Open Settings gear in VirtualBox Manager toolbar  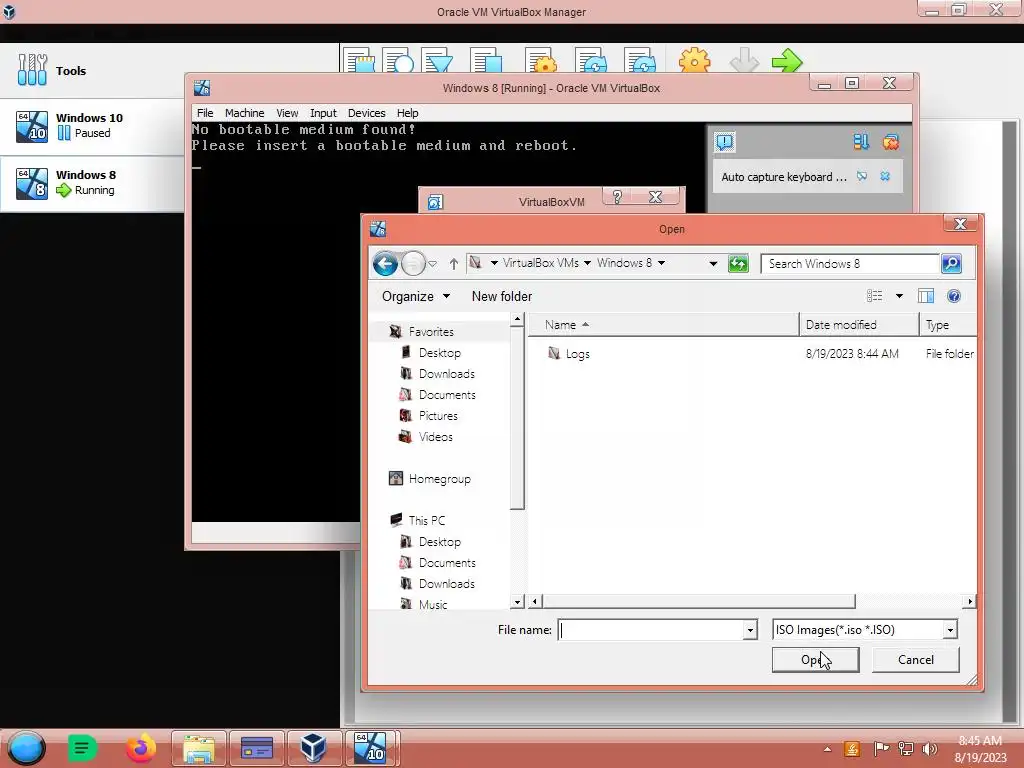pos(694,61)
